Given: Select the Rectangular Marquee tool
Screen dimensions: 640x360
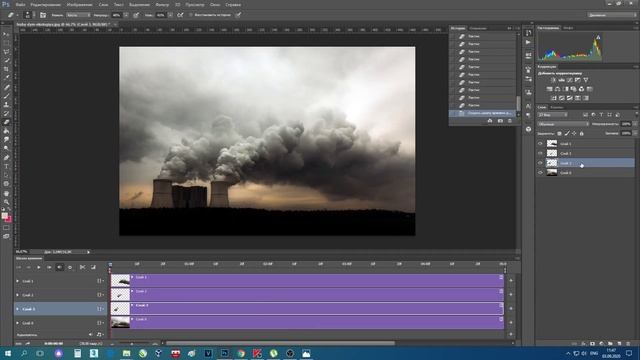Looking at the screenshot, I should click(x=6, y=43).
